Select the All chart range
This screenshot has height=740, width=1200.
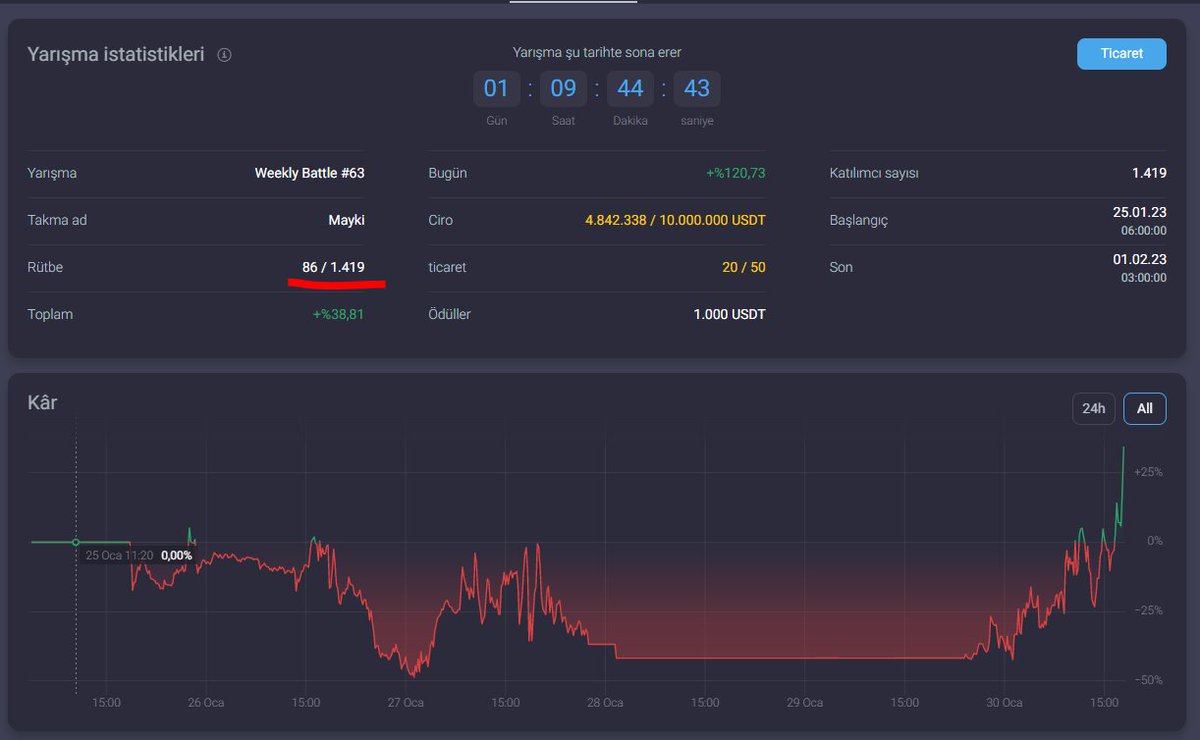point(1145,409)
